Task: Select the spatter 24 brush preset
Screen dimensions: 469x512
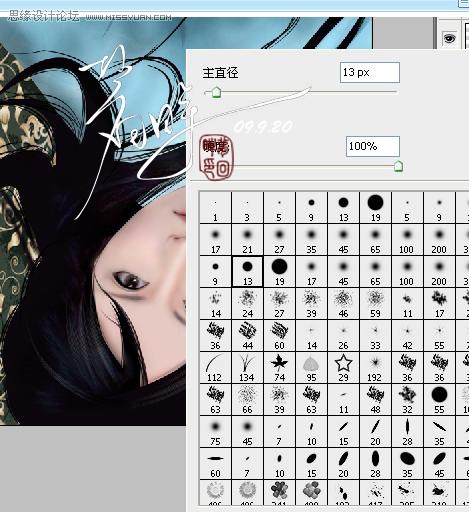Action: (247, 304)
